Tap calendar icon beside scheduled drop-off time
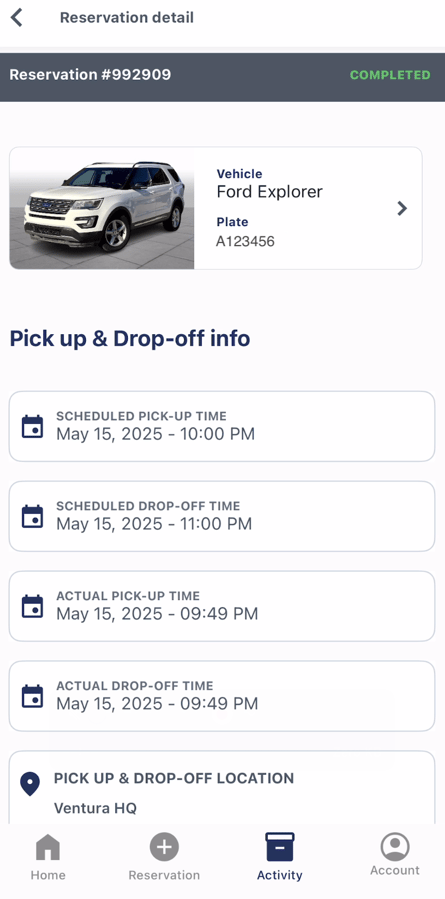Image resolution: width=445 pixels, height=899 pixels. click(32, 516)
